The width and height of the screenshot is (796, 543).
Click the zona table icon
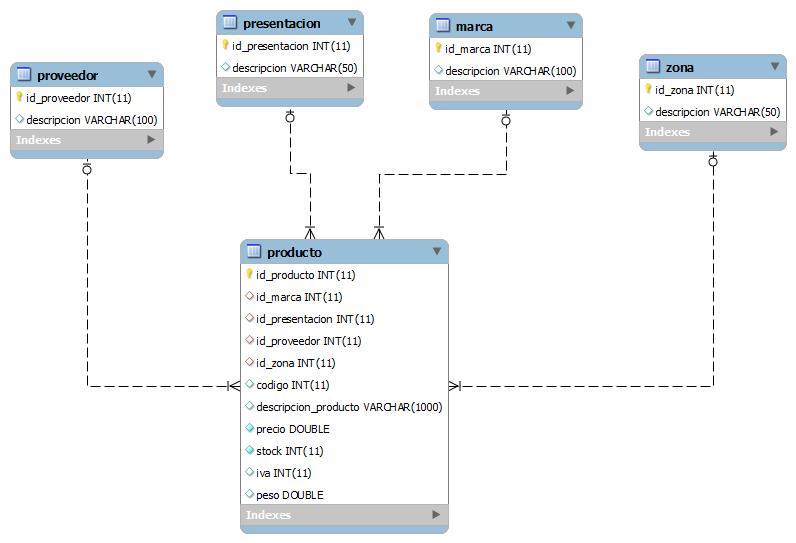[653, 66]
